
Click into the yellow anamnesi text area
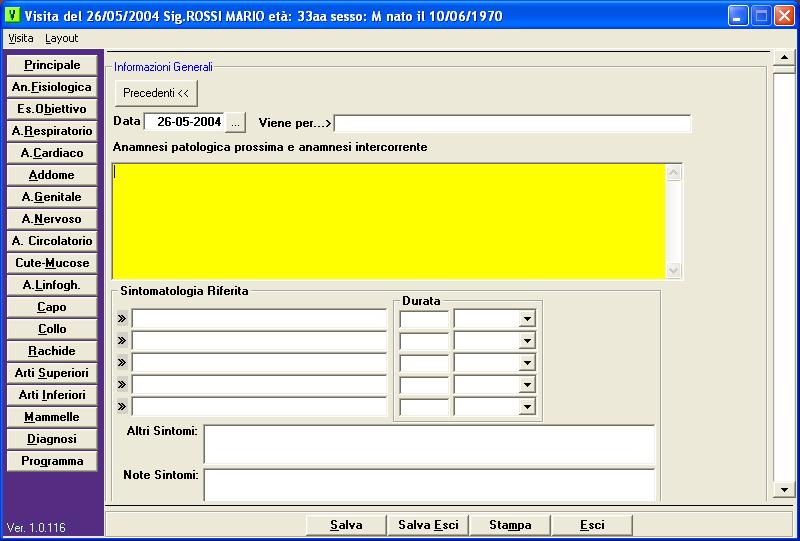[x=388, y=220]
